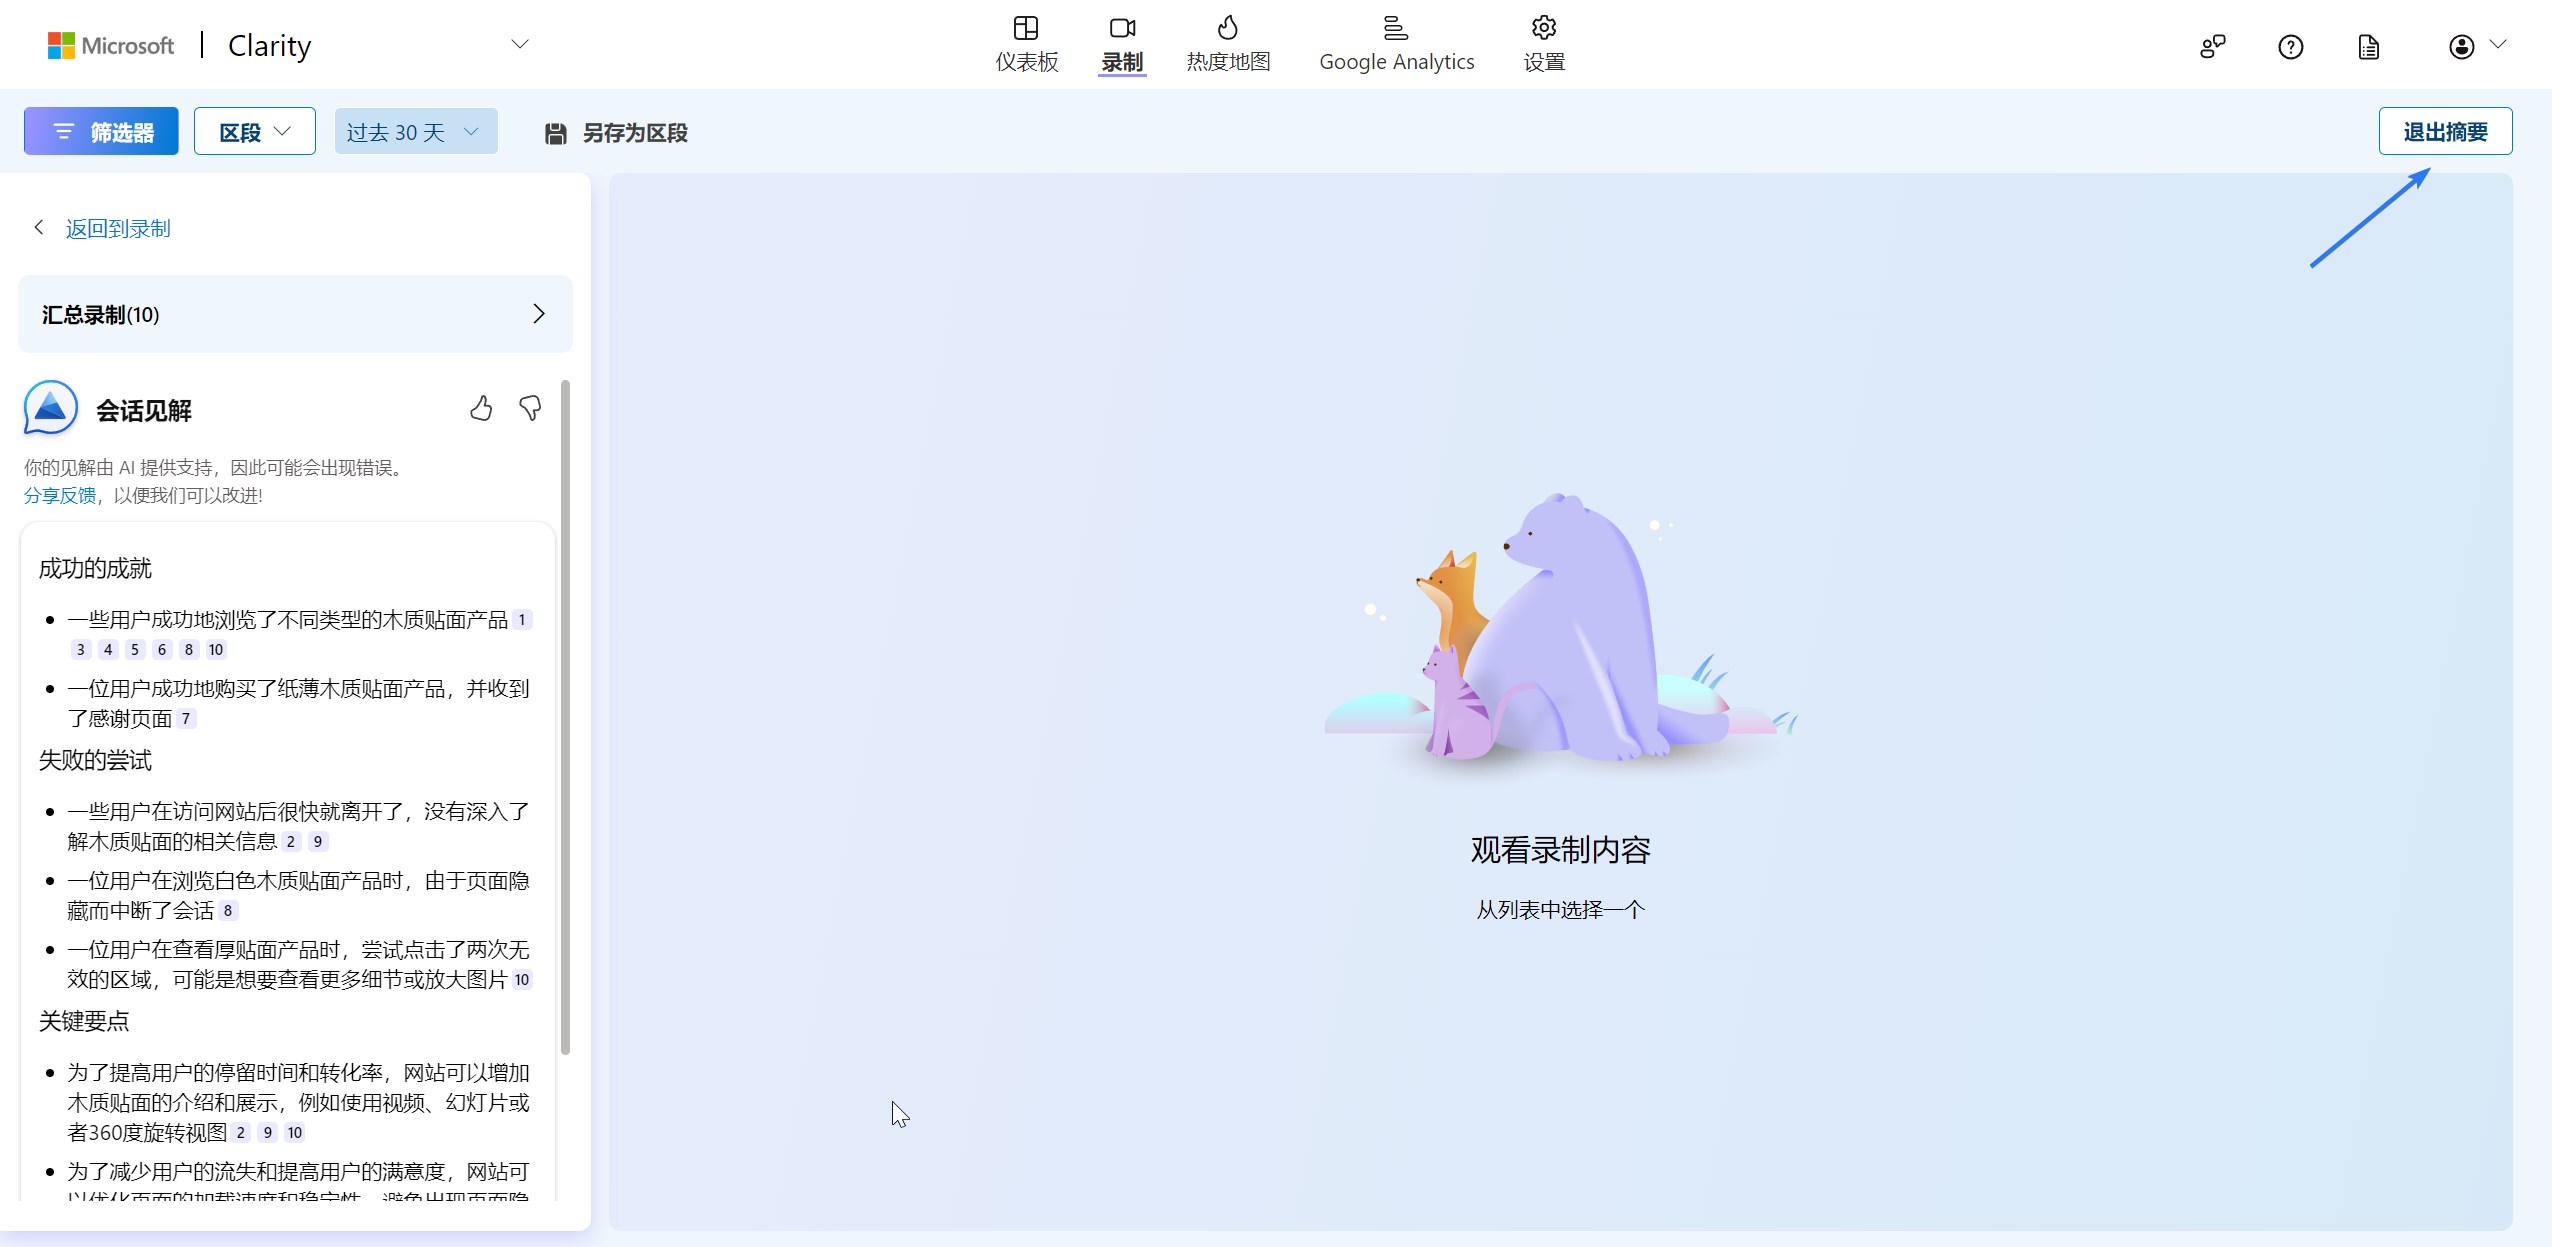This screenshot has width=2552, height=1247.
Task: Open the Last 30 days date dropdown
Action: coord(415,132)
